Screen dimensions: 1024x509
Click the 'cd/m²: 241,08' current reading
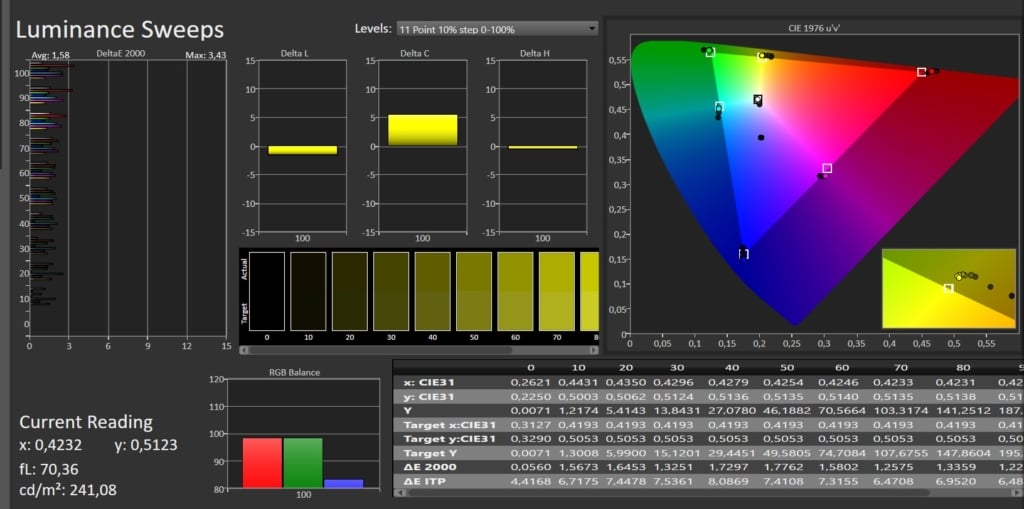68,490
